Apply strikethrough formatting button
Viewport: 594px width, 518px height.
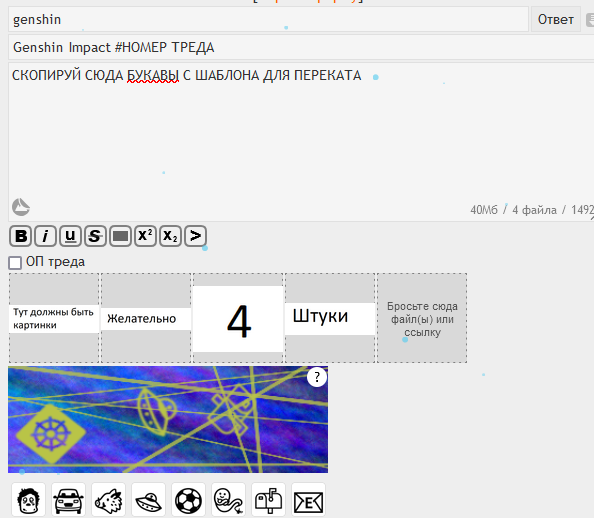[95, 236]
